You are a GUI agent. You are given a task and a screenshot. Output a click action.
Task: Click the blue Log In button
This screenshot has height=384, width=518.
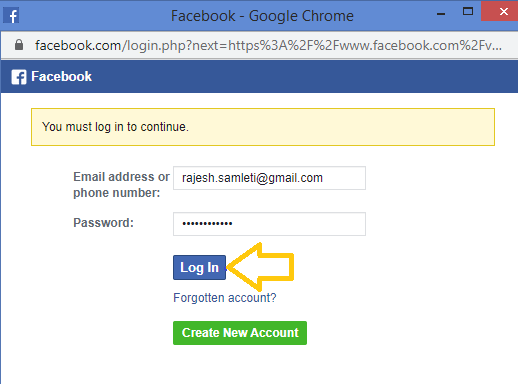click(x=199, y=267)
